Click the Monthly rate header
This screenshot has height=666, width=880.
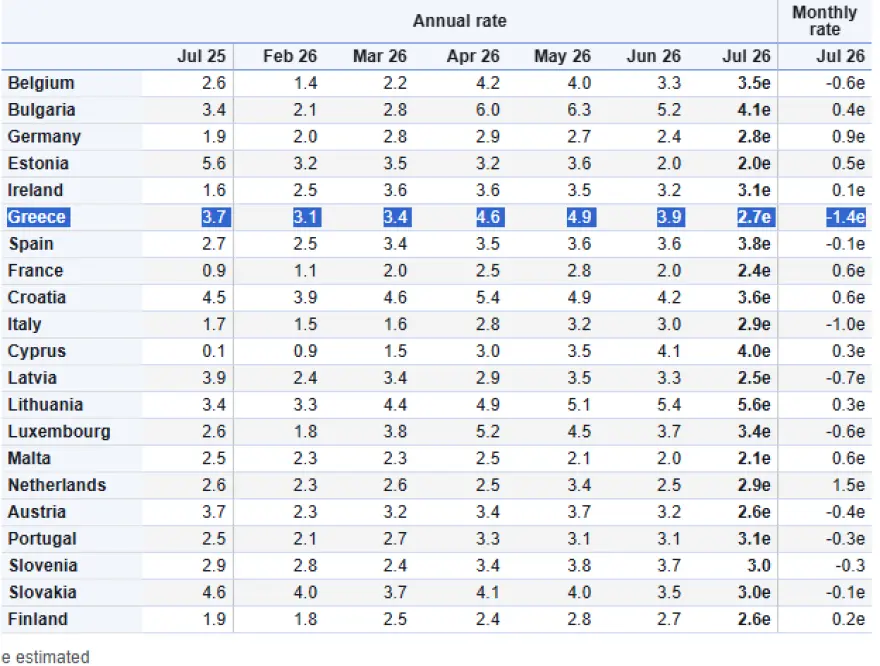824,21
